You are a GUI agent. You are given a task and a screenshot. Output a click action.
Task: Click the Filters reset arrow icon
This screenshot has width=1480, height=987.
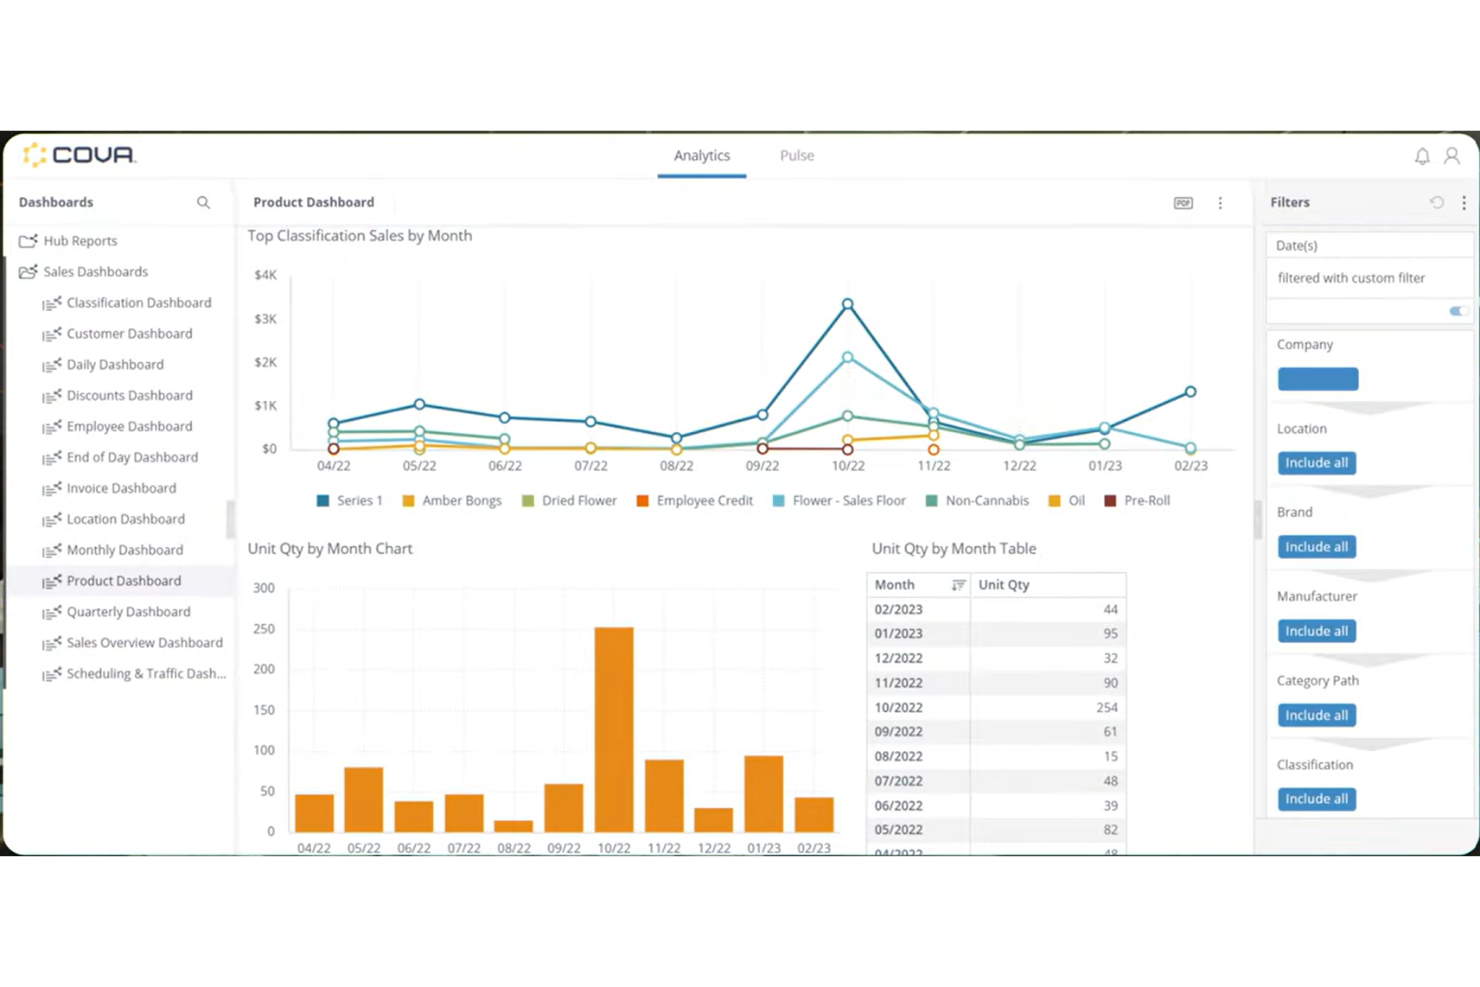[x=1437, y=202]
